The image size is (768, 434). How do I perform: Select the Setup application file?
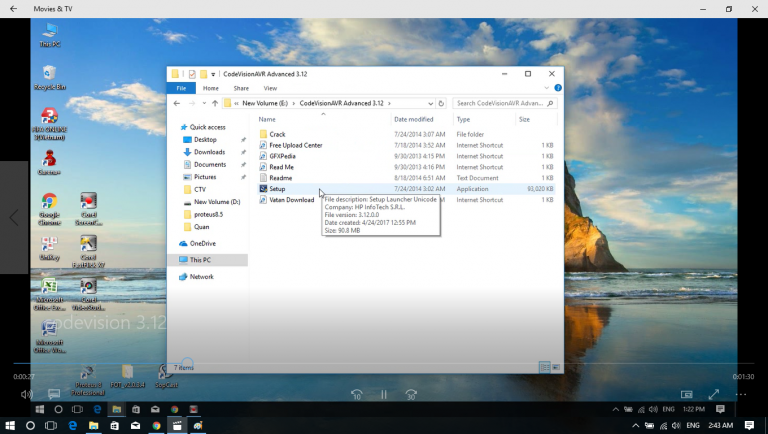click(x=277, y=188)
